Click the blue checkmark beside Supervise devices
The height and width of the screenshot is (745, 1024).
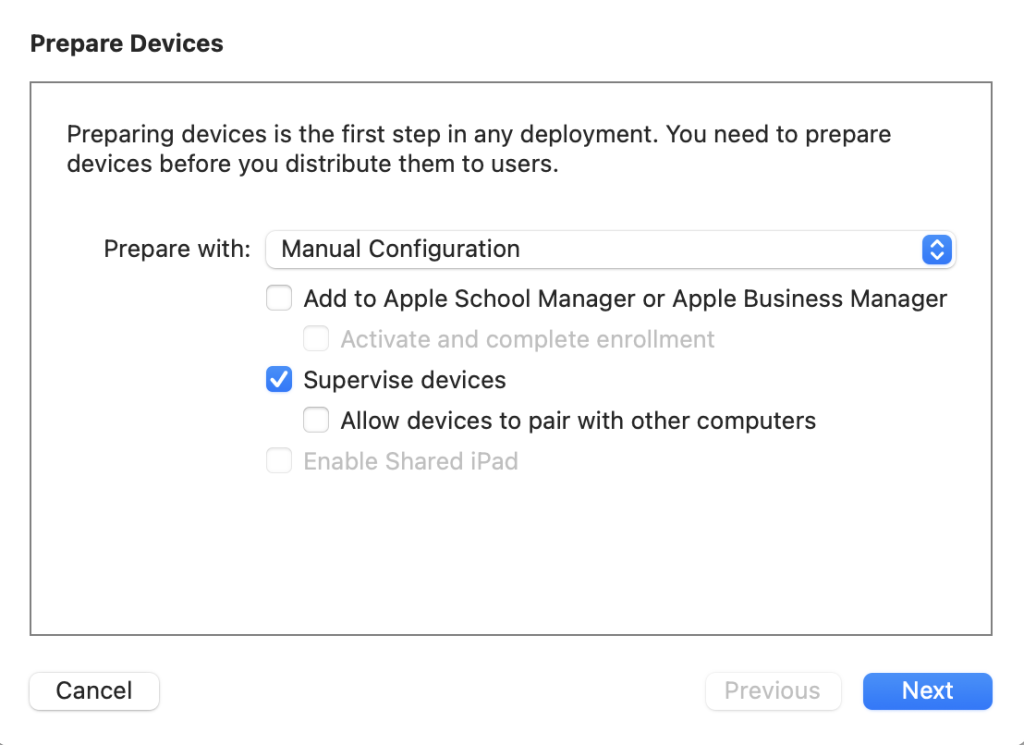279,379
